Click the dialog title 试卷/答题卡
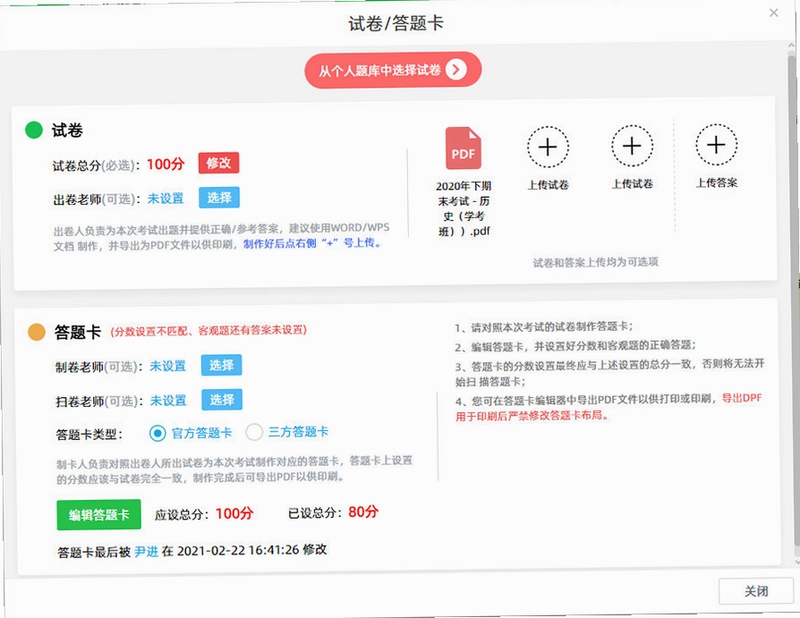 396,23
